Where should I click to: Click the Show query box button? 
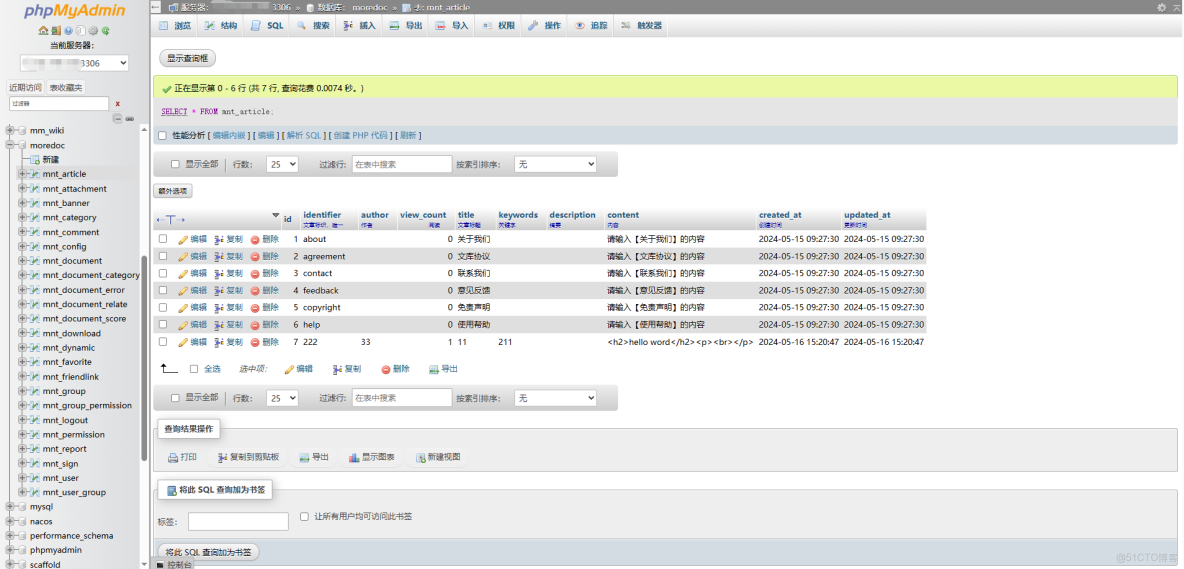188,58
